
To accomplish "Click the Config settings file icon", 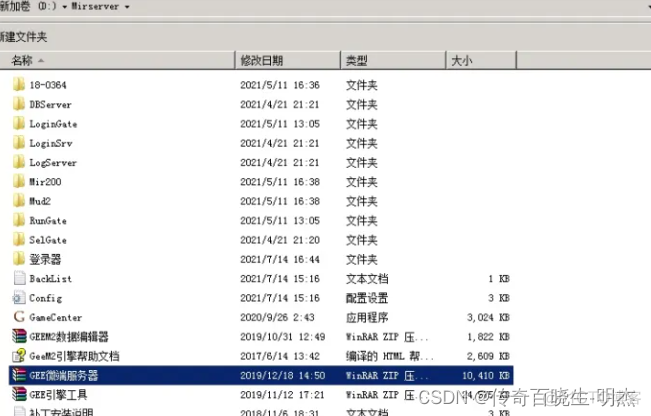I will pos(19,298).
